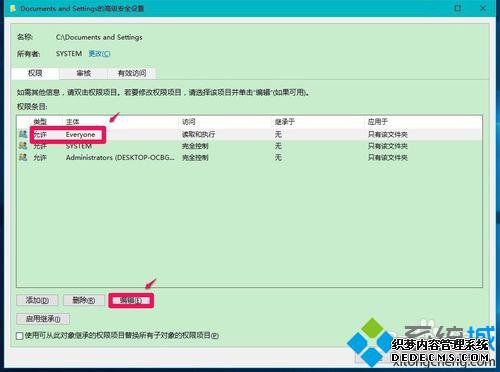Maximize the advanced security settings window

458,8
